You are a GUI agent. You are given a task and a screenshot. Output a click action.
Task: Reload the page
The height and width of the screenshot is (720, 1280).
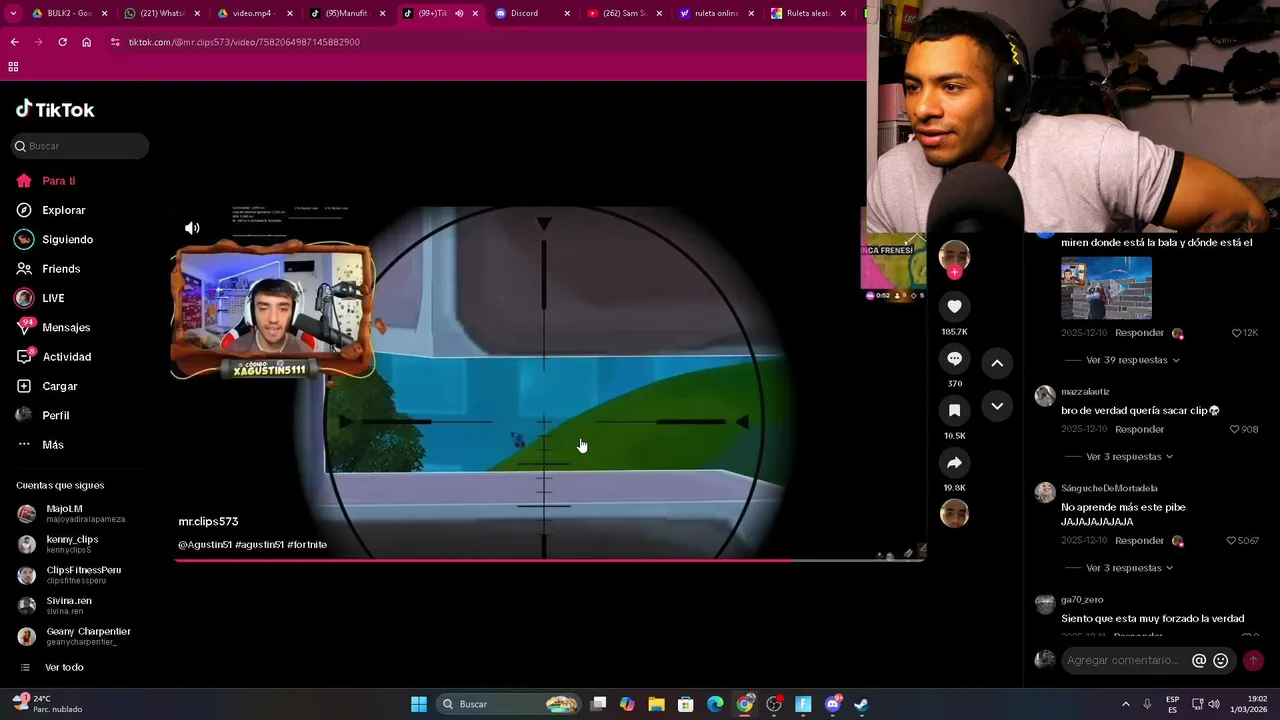62,42
